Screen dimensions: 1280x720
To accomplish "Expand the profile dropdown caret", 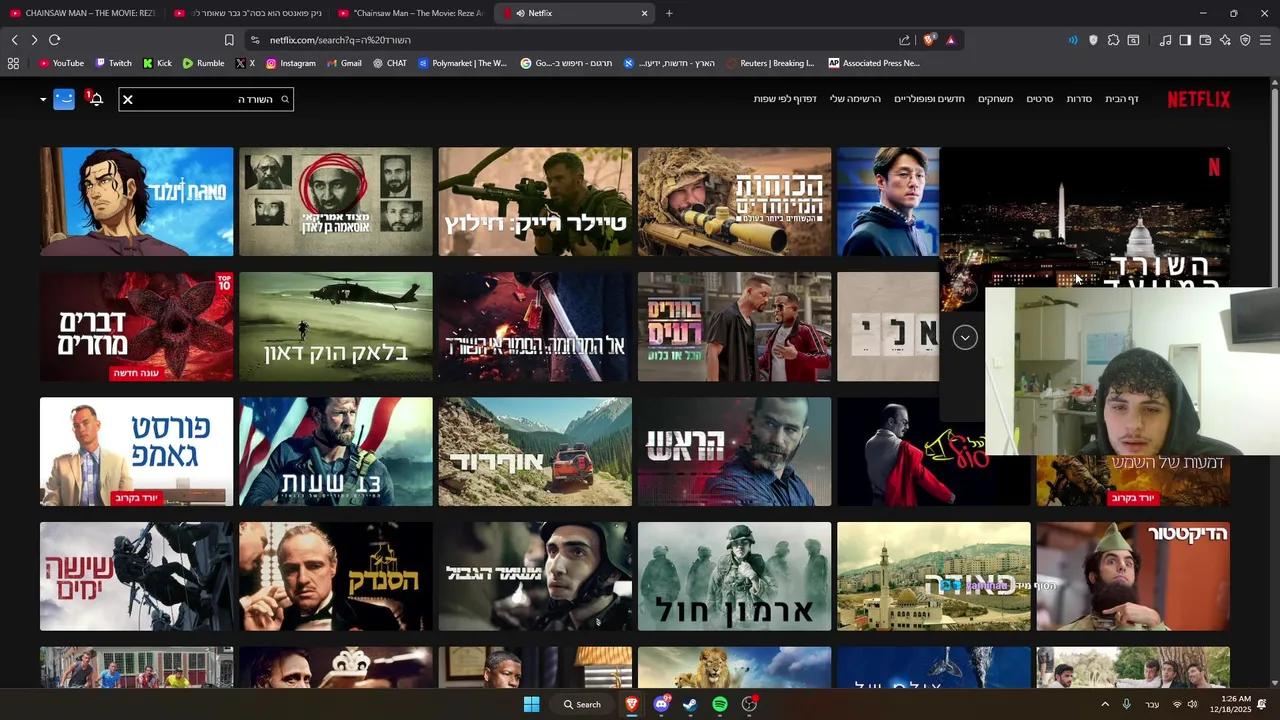I will (43, 99).
